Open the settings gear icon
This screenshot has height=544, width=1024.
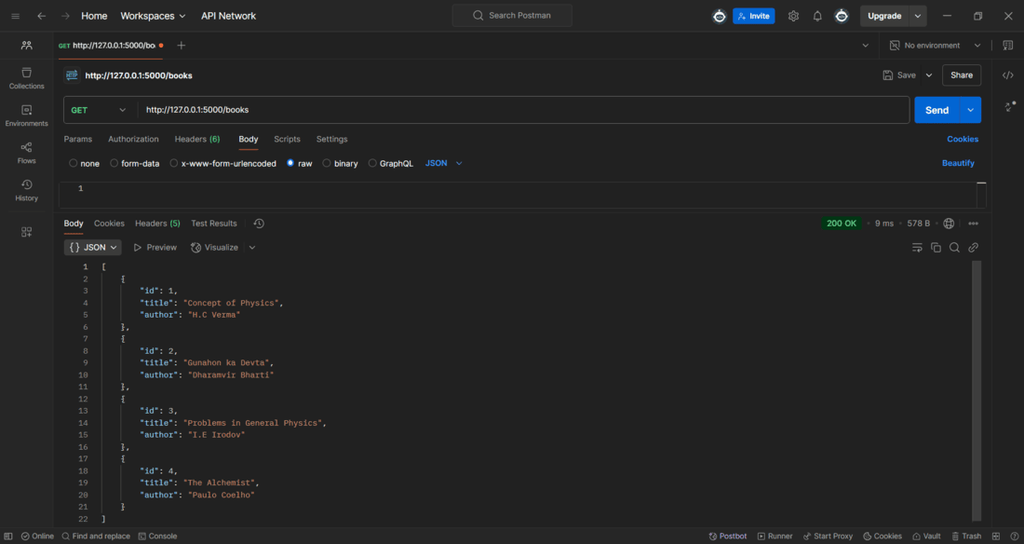tap(793, 16)
